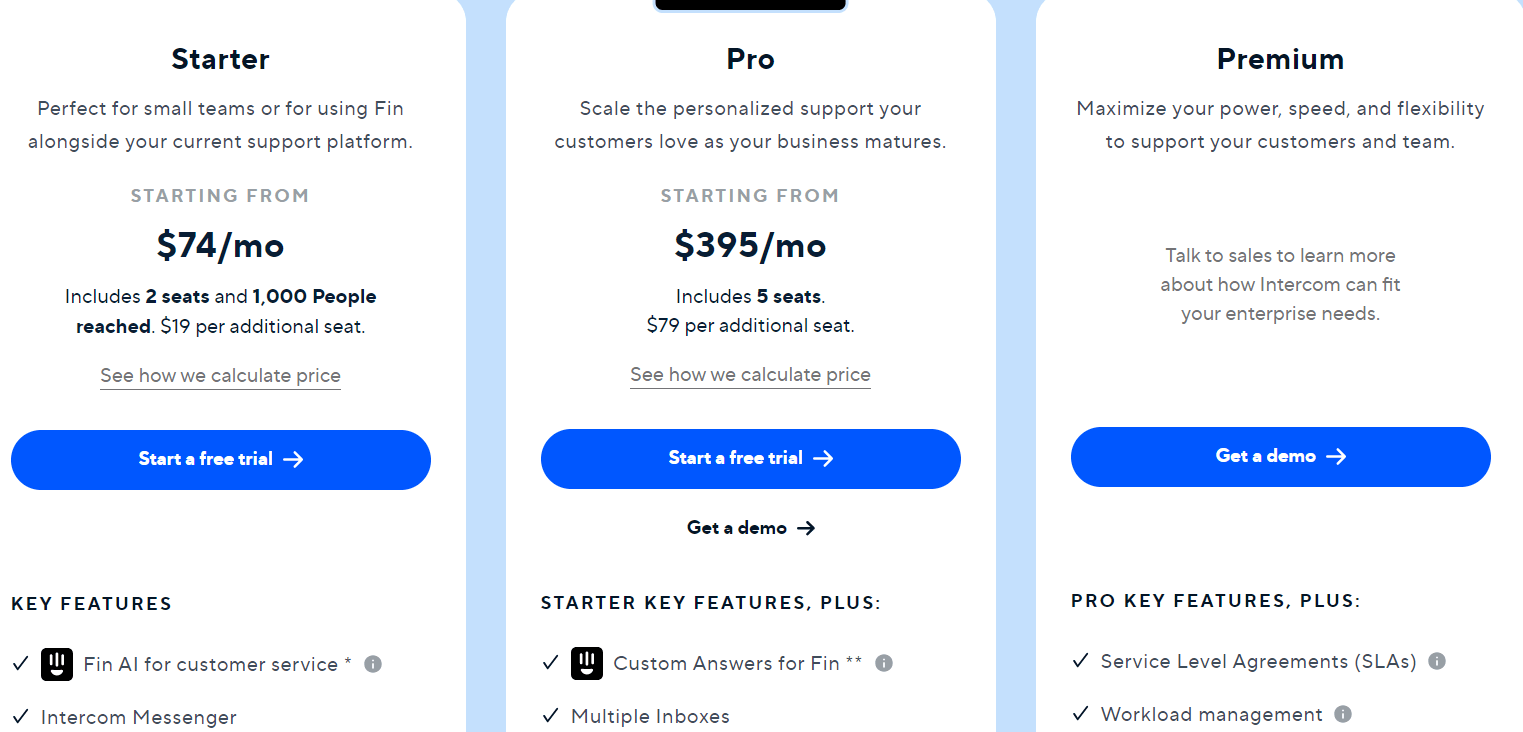Open Pro's See how we calculate price
The width and height of the screenshot is (1523, 732).
(x=750, y=375)
